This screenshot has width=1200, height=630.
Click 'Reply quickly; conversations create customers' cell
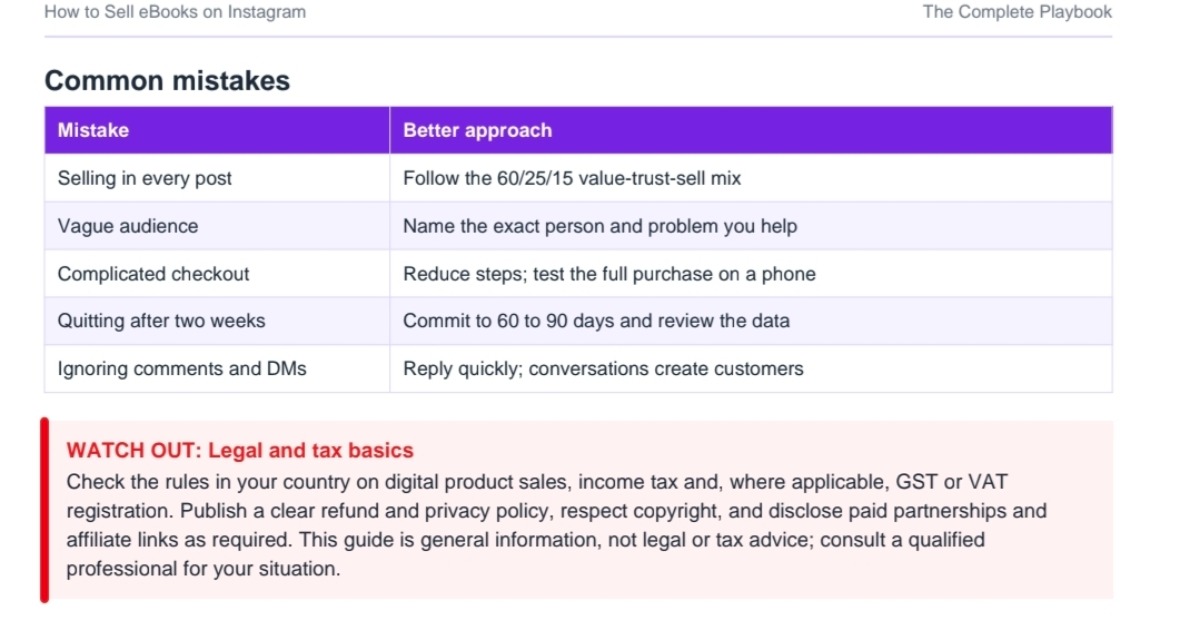(x=751, y=369)
